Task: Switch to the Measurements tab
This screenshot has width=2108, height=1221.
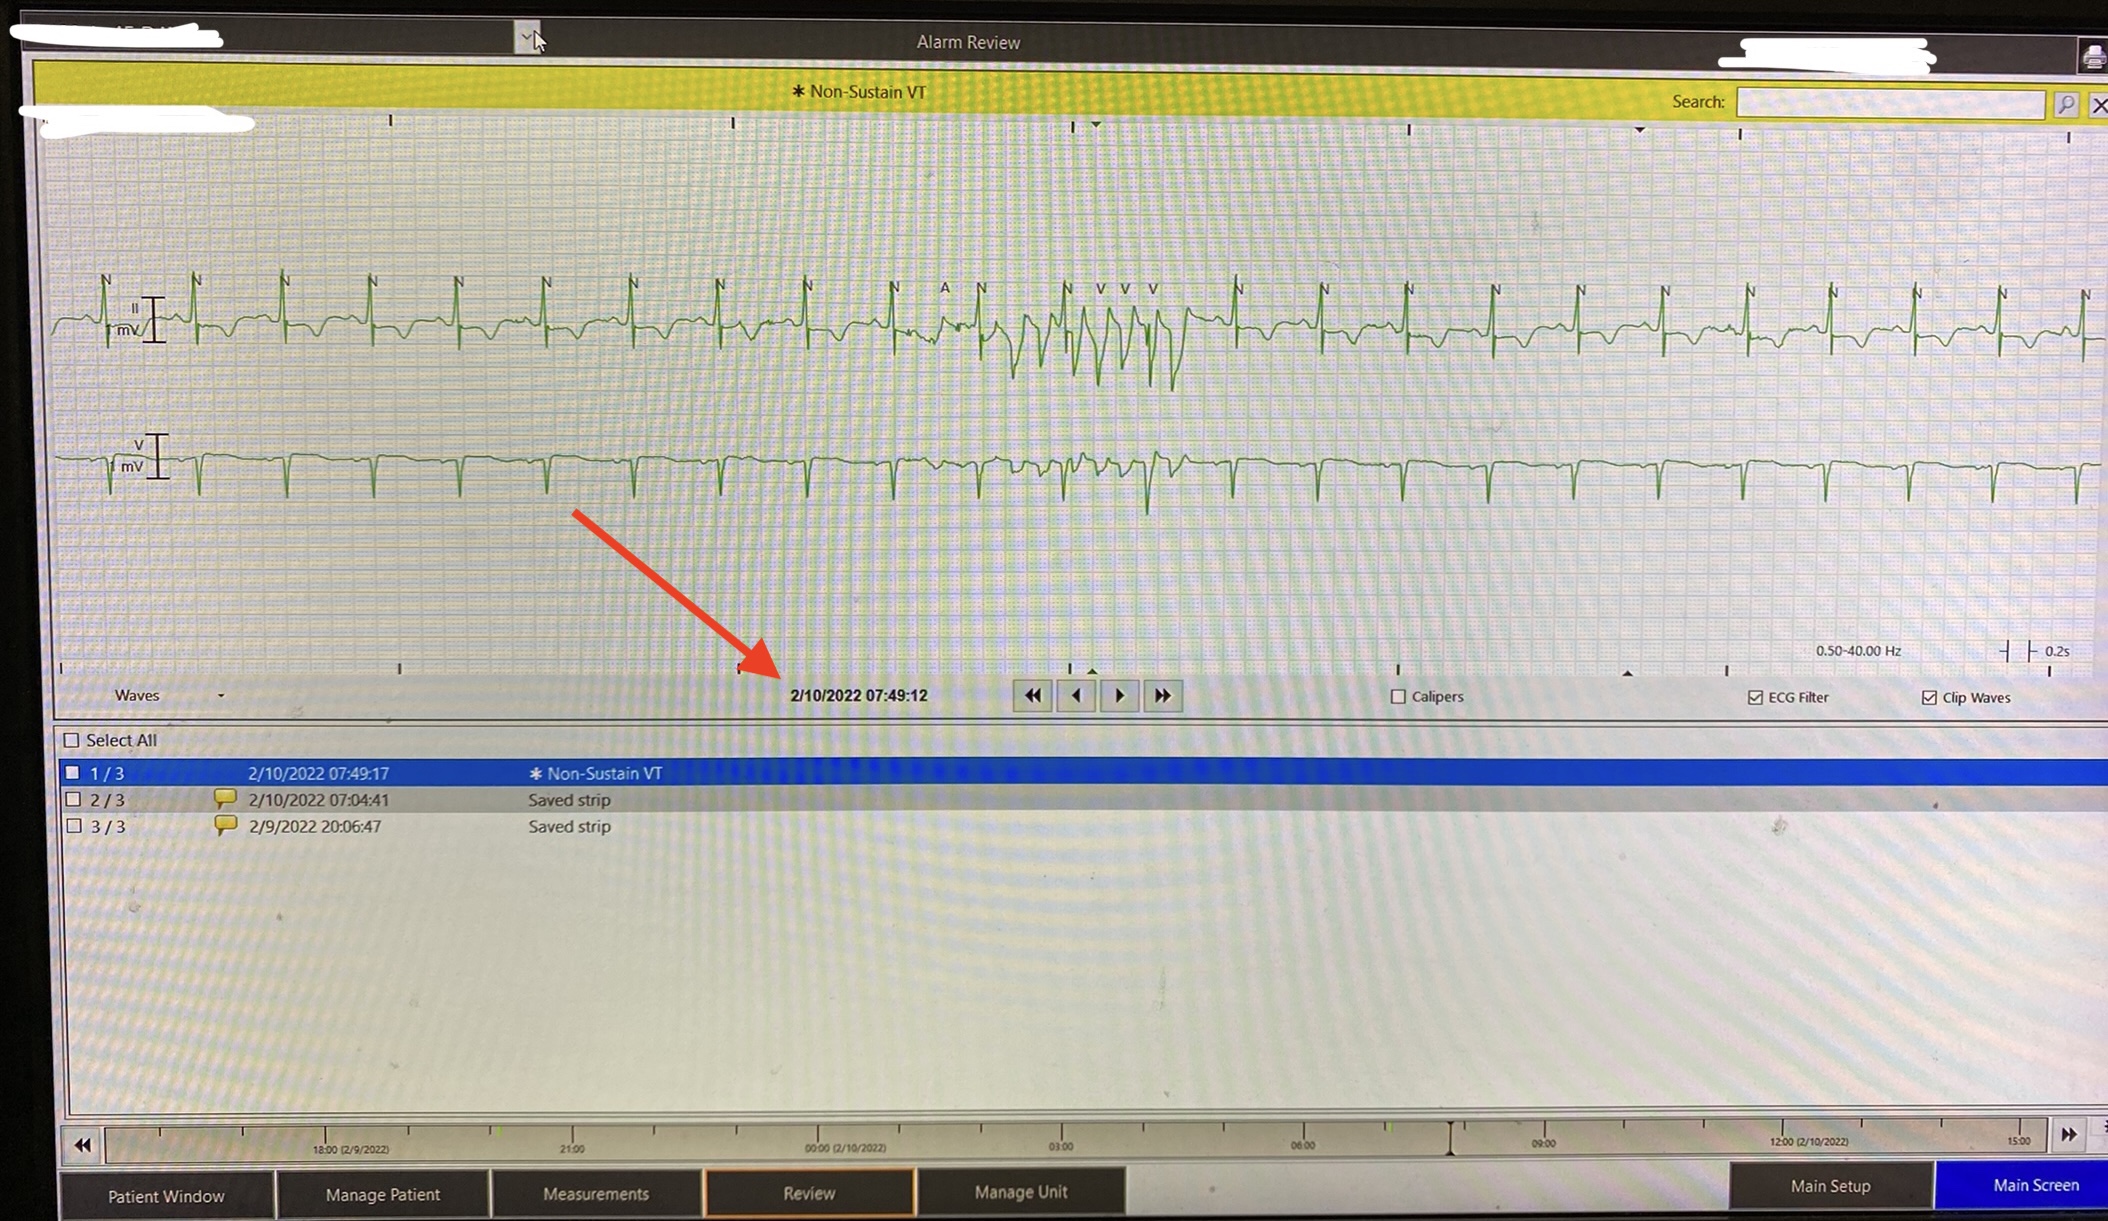Action: (x=596, y=1193)
